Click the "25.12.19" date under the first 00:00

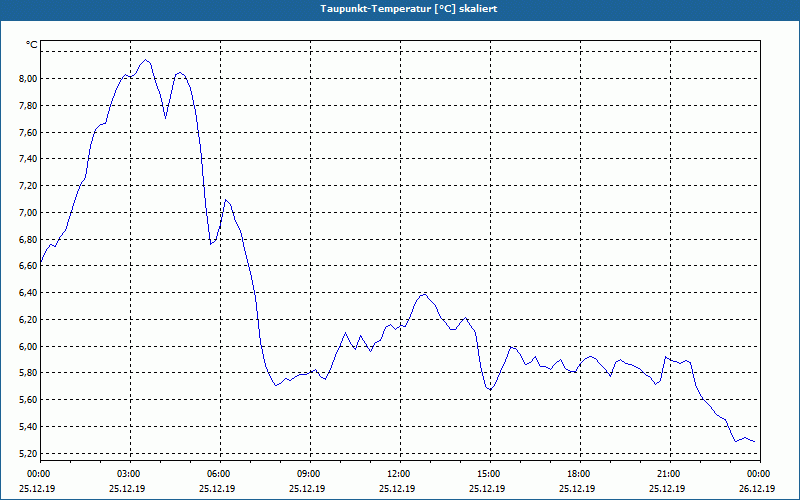pyautogui.click(x=37, y=488)
